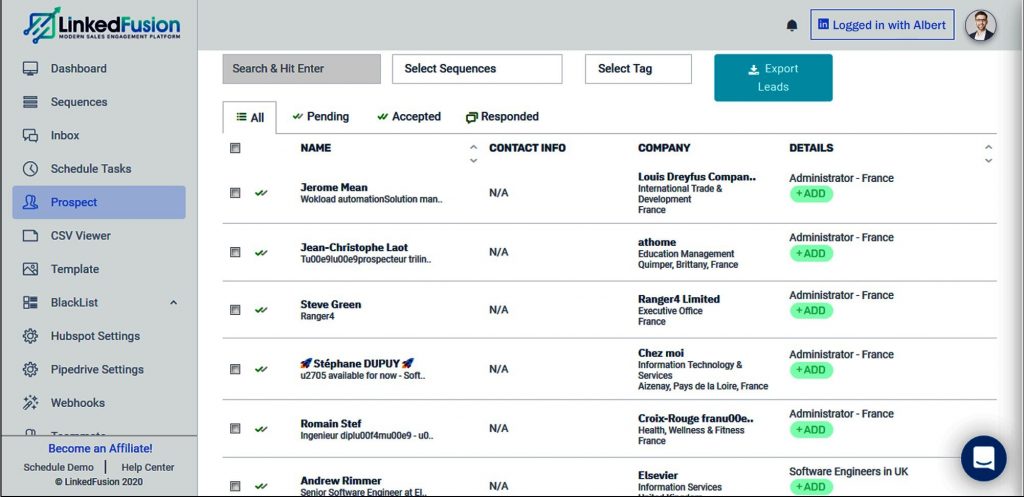Check the box for Steve Green
1024x497 pixels.
(235, 310)
